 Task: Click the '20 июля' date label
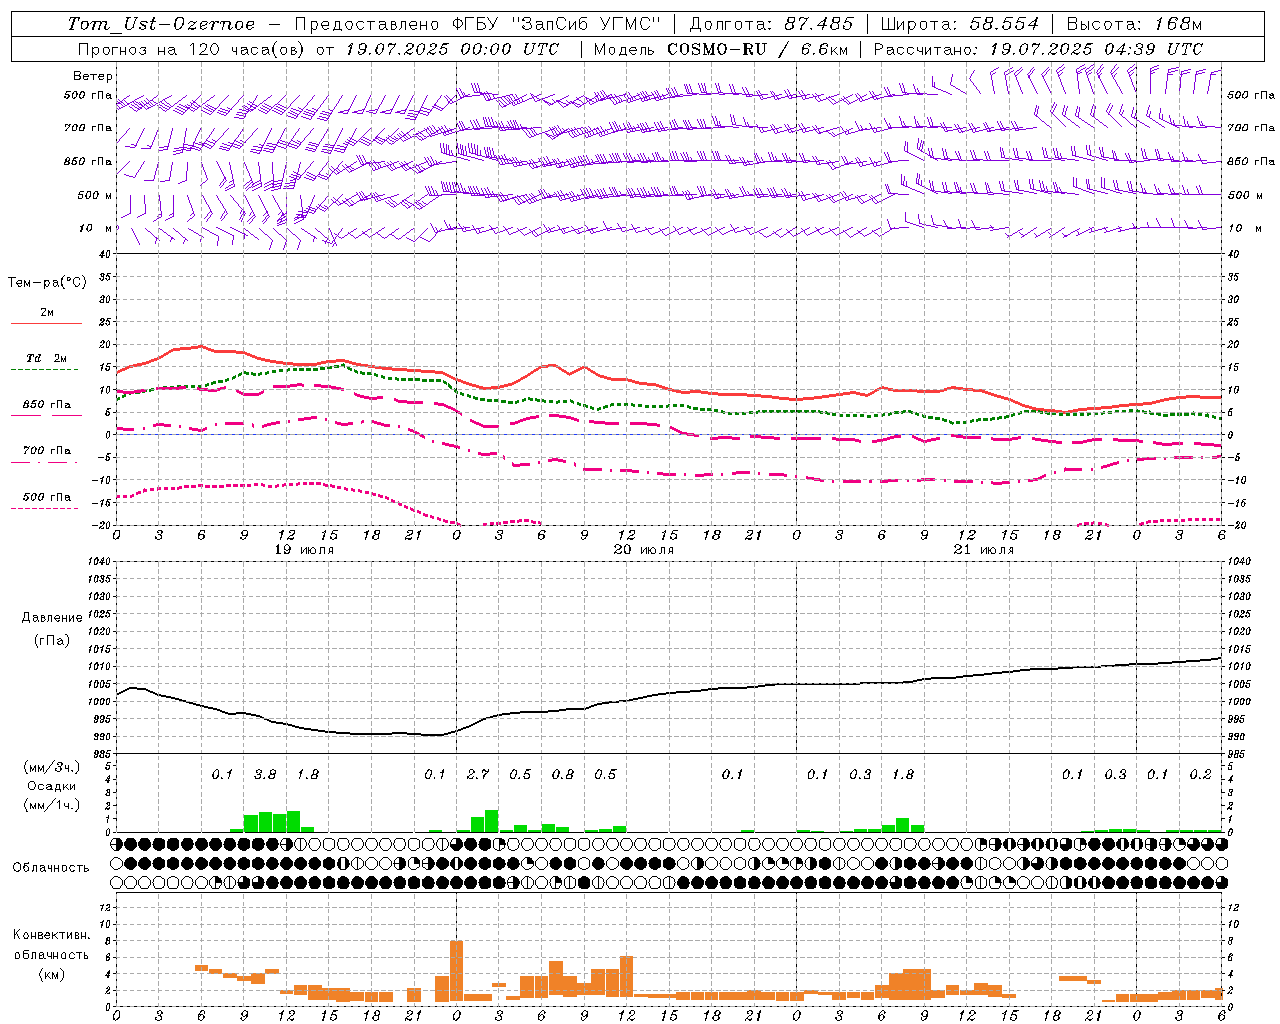click(x=644, y=550)
